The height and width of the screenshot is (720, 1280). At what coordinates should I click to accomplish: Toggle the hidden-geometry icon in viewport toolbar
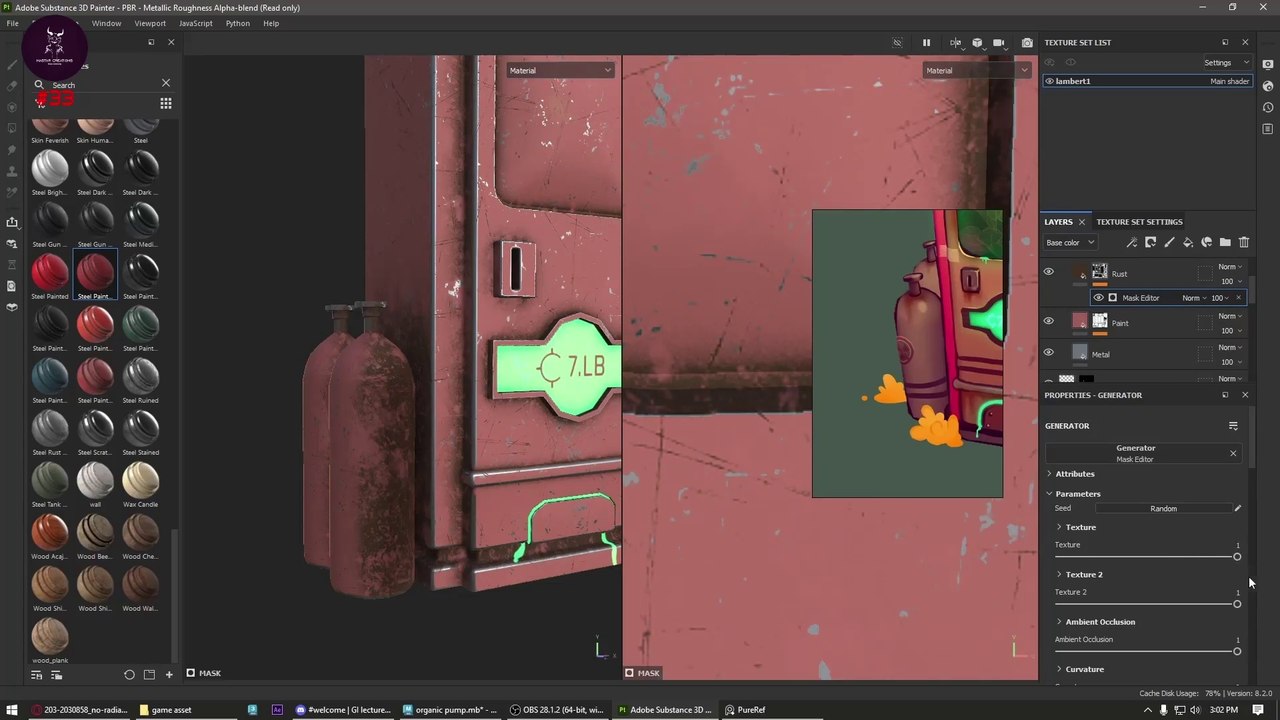897,43
